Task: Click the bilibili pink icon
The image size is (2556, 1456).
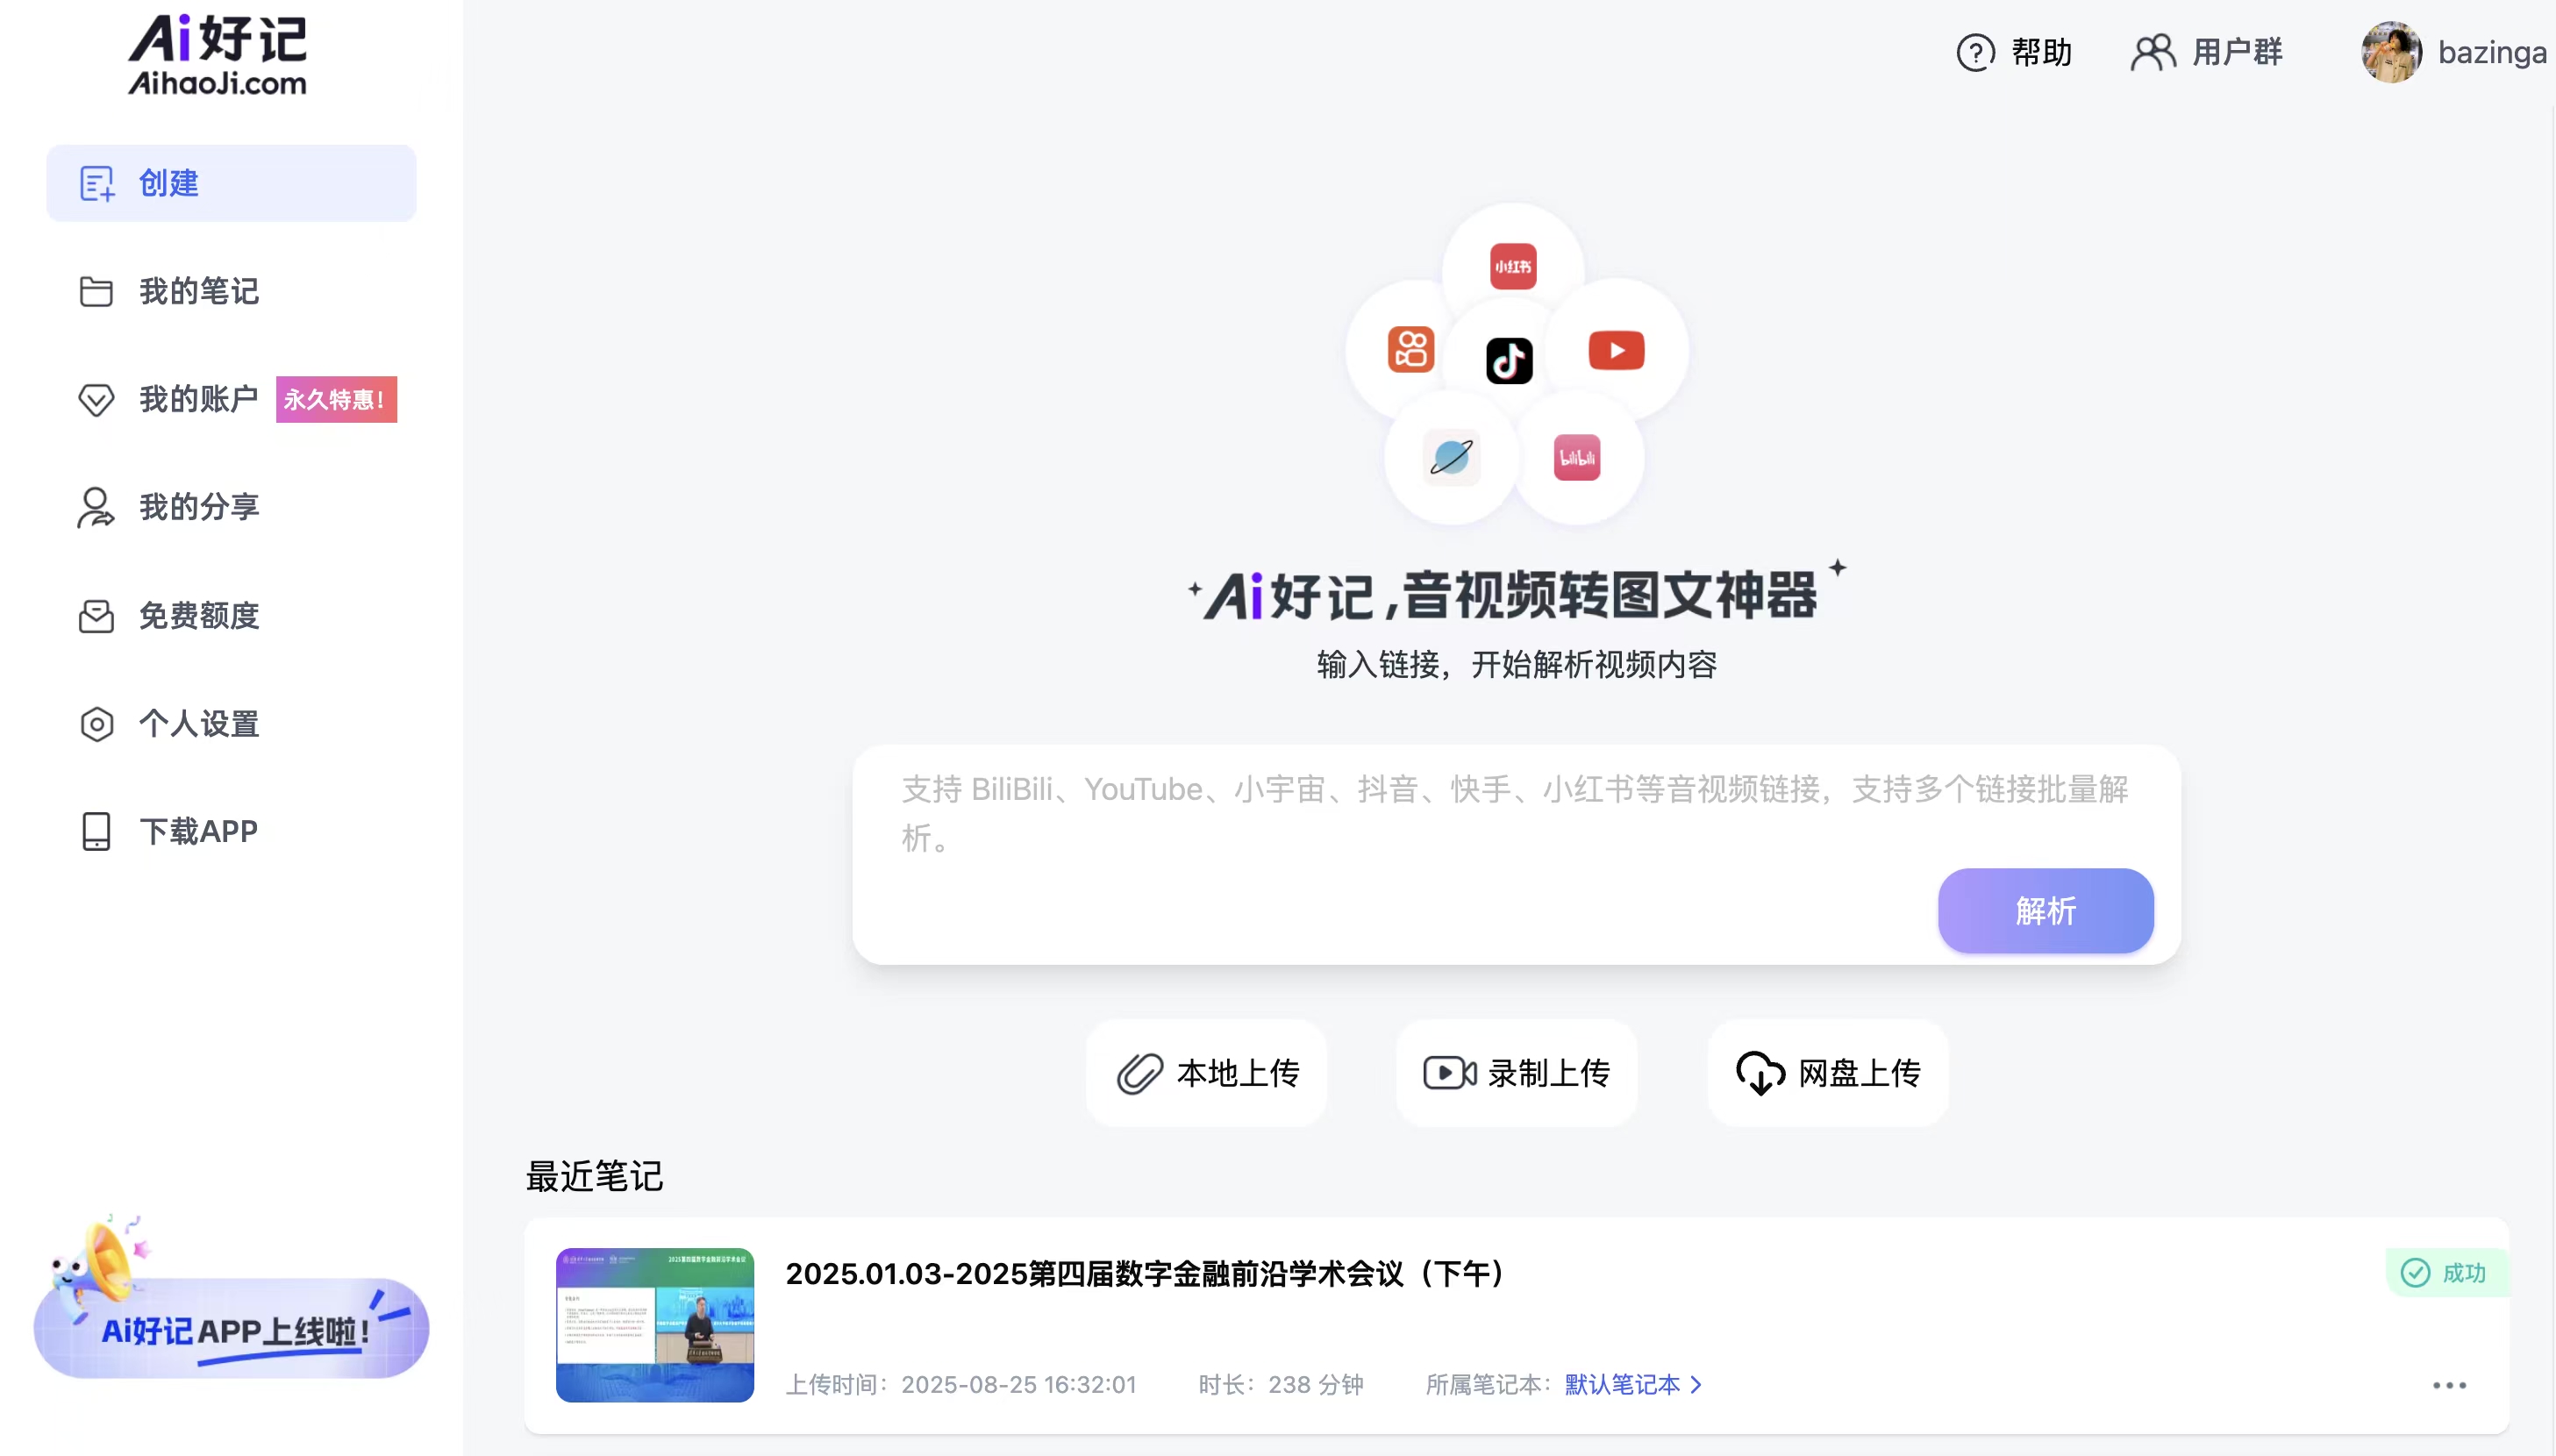Action: coord(1576,458)
